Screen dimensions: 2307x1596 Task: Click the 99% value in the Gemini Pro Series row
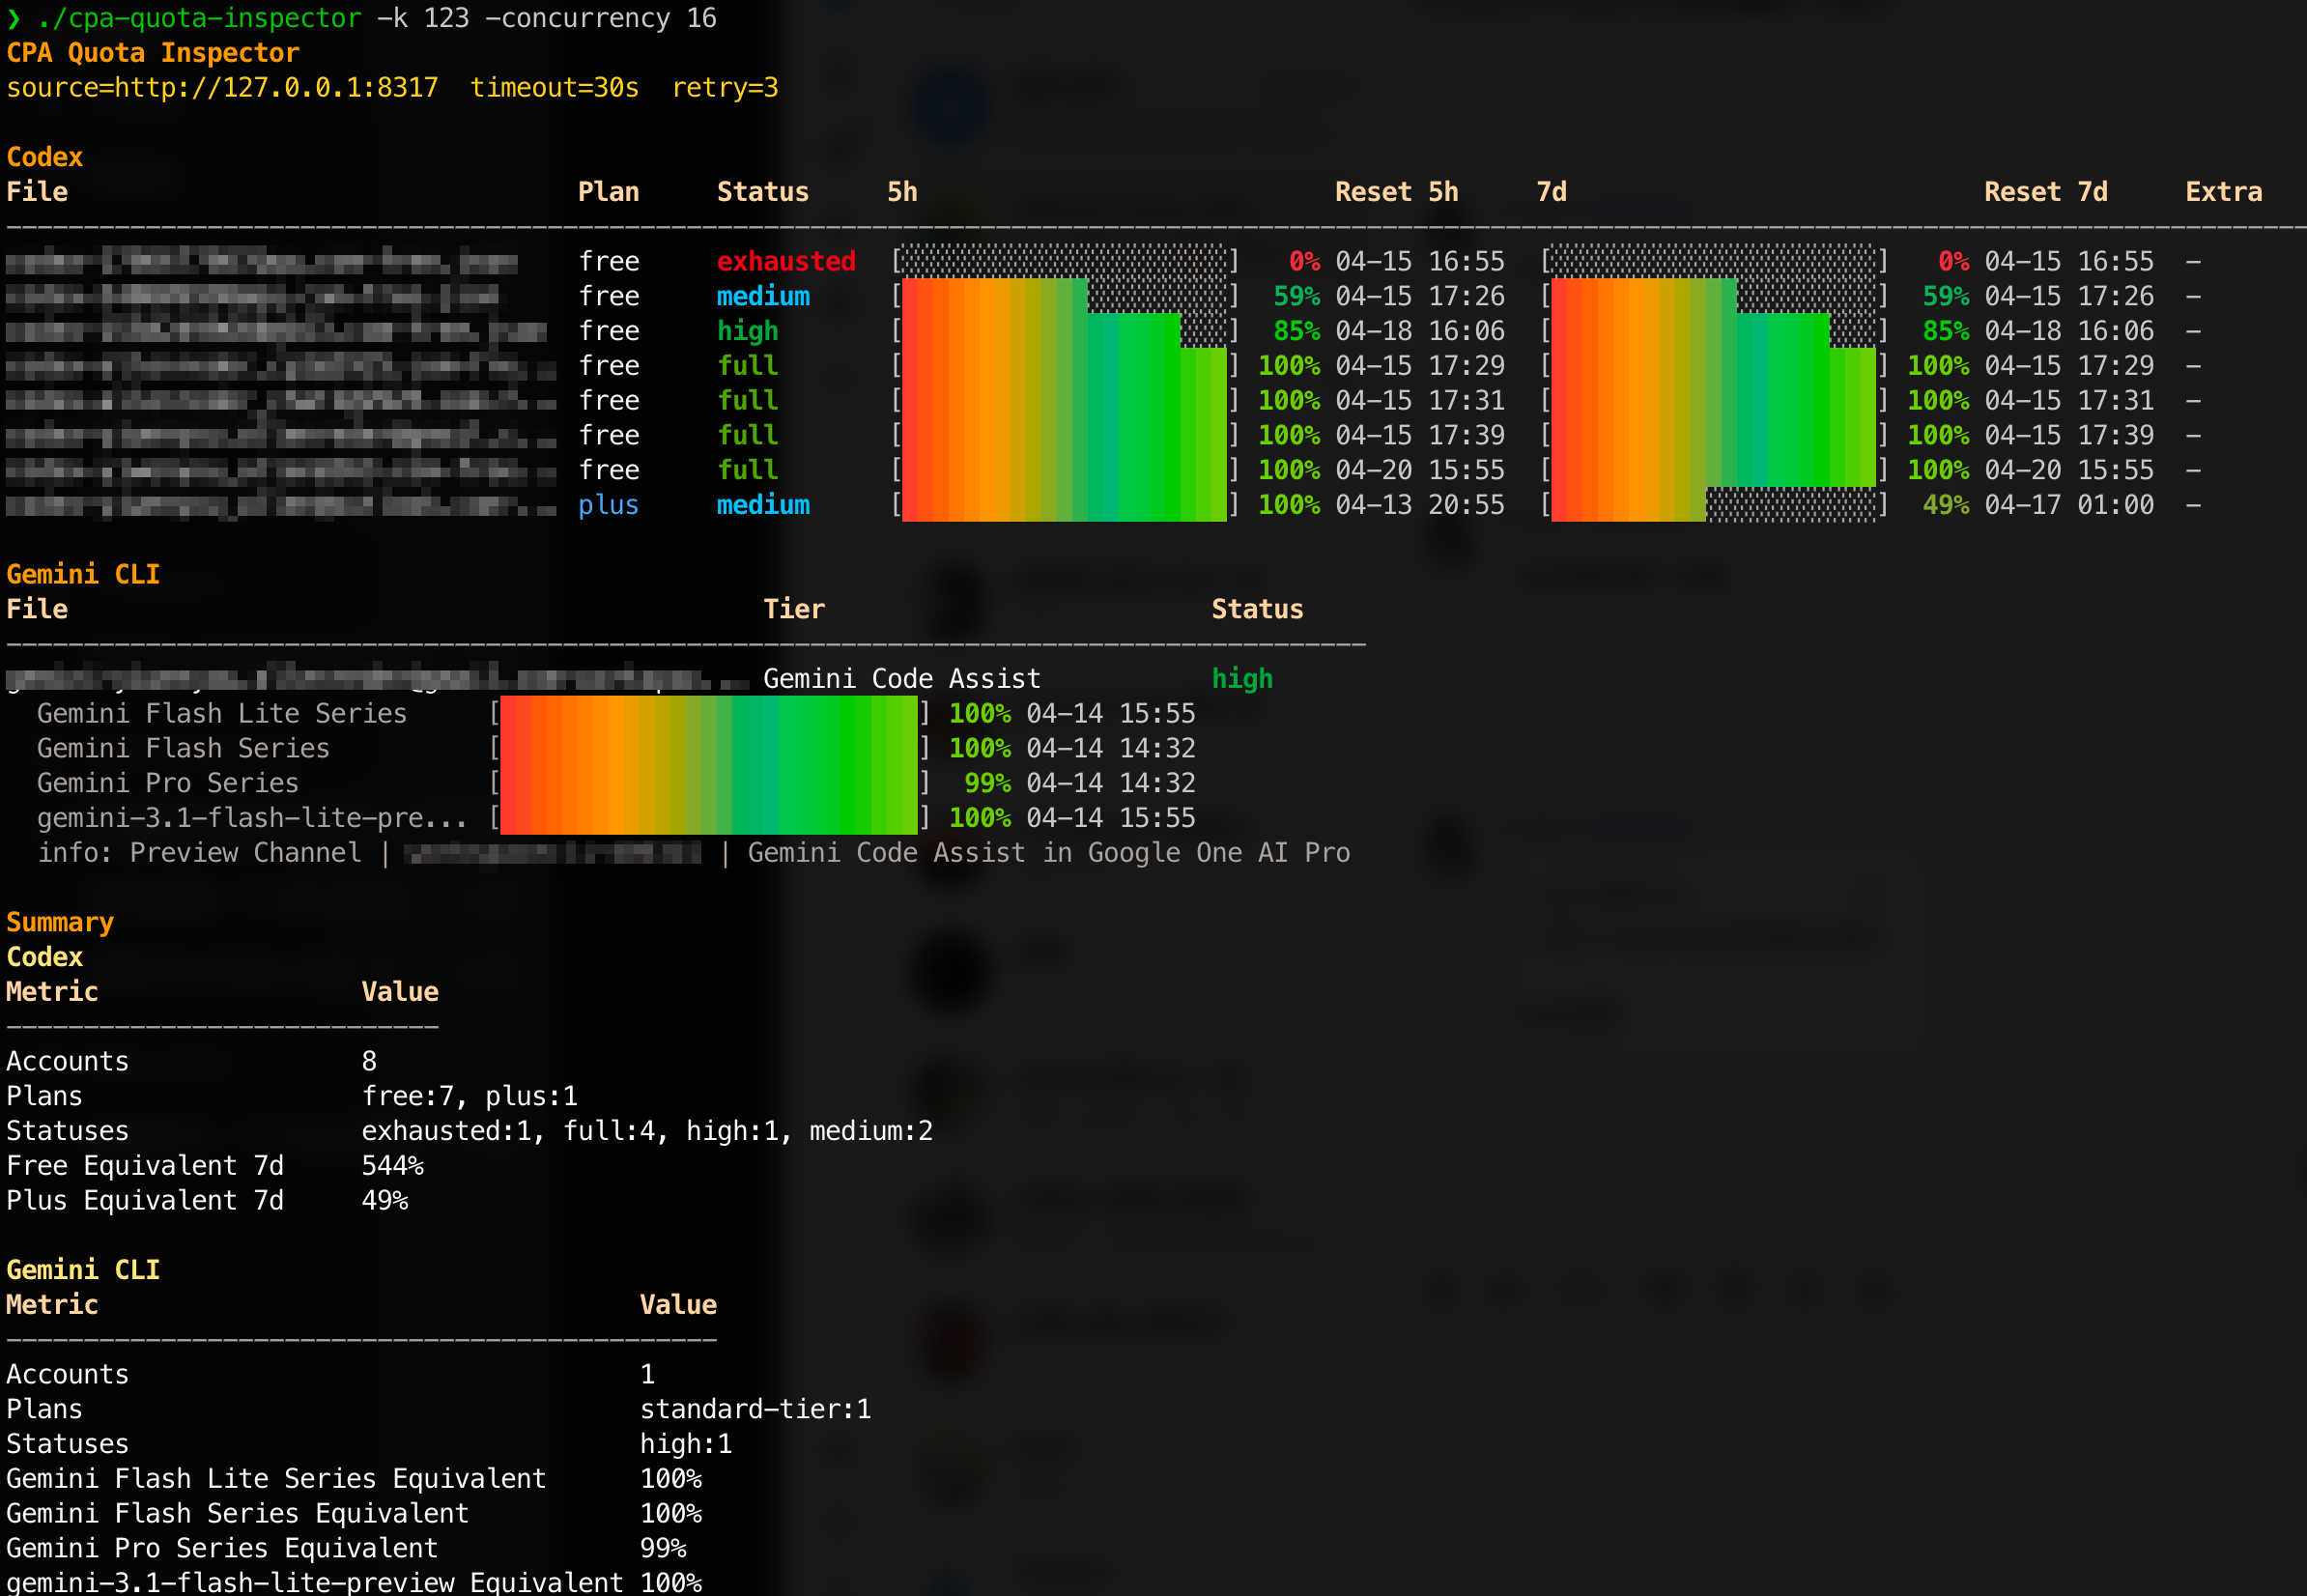pyautogui.click(x=987, y=783)
